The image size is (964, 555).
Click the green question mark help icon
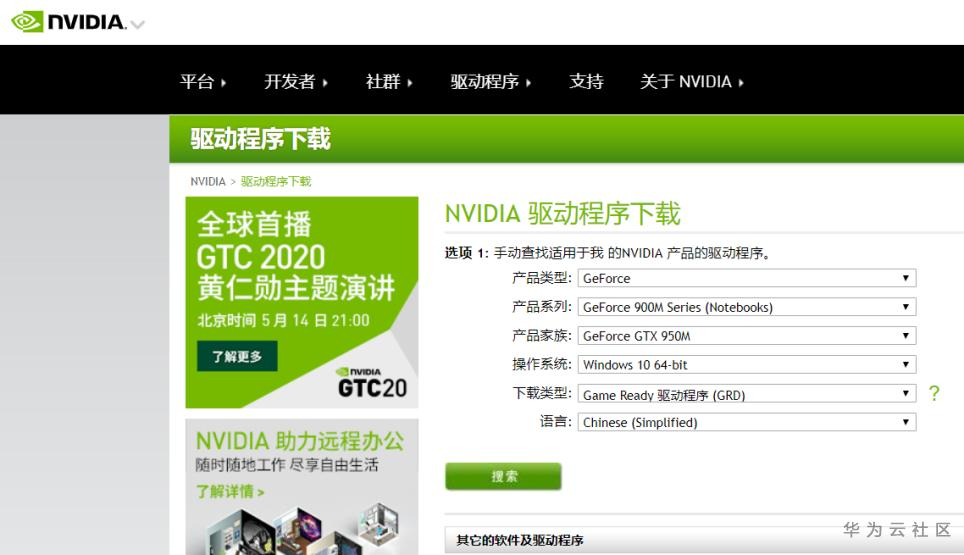[934, 393]
